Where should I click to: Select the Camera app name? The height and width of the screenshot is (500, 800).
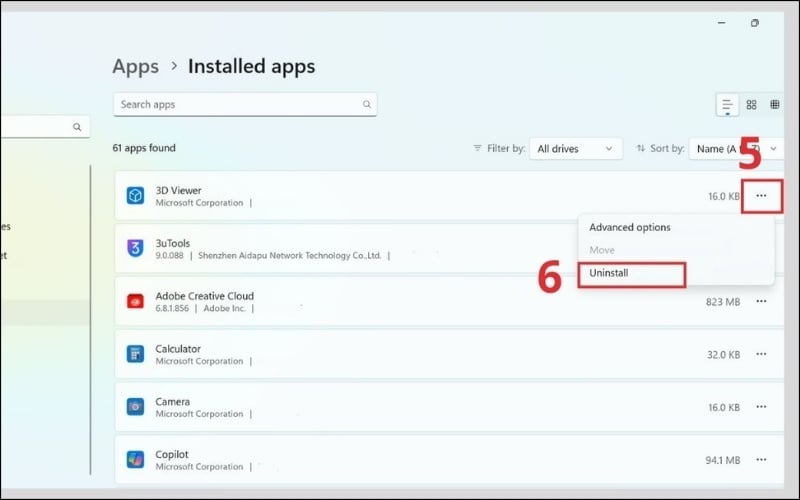click(172, 402)
